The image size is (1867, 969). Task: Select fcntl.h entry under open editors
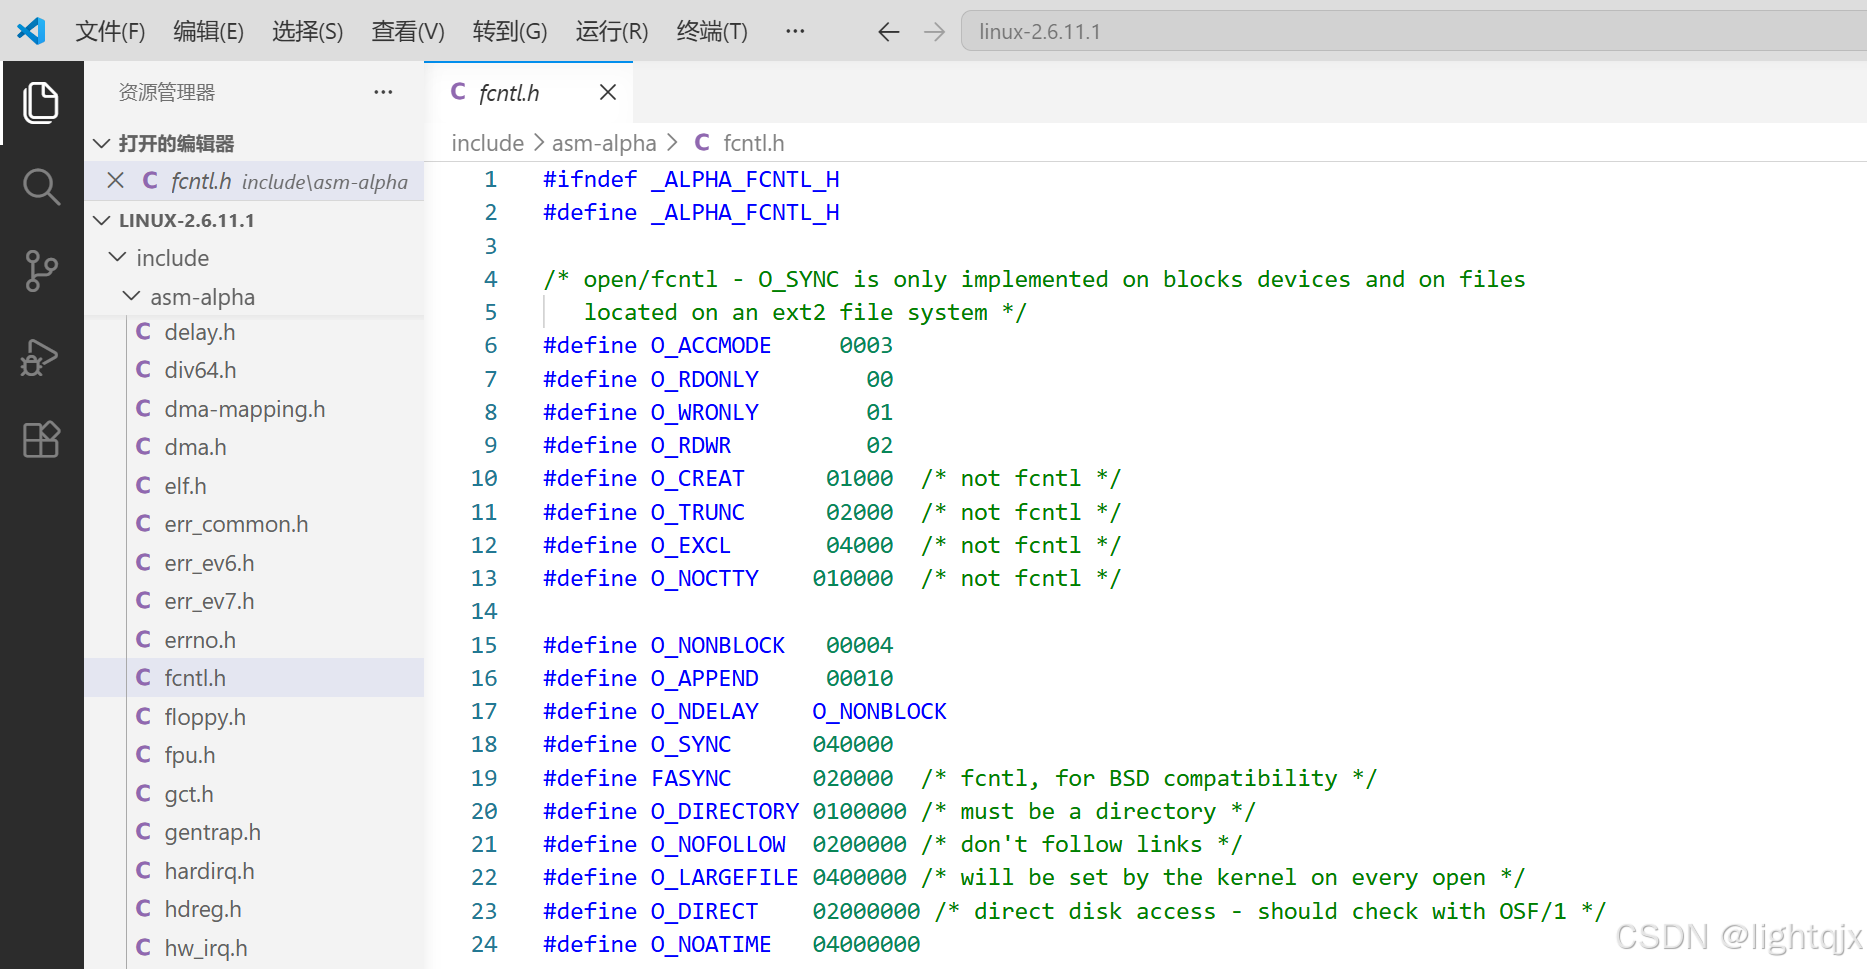[254, 181]
